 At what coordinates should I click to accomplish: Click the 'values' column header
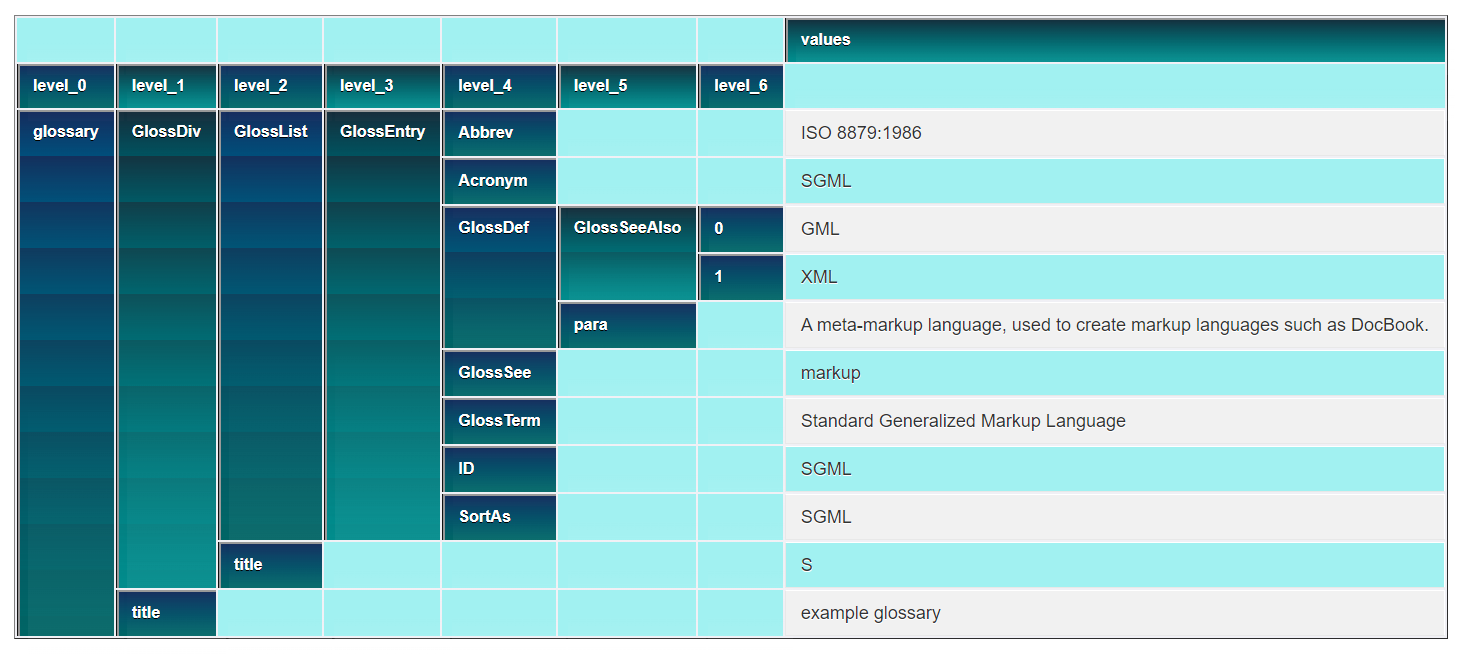(1114, 40)
